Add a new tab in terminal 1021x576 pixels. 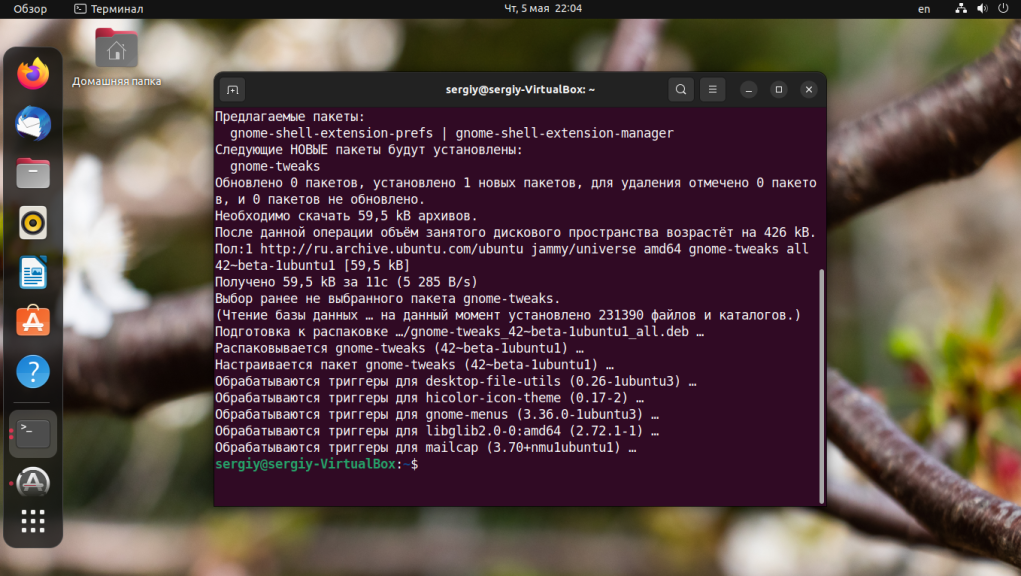232,90
